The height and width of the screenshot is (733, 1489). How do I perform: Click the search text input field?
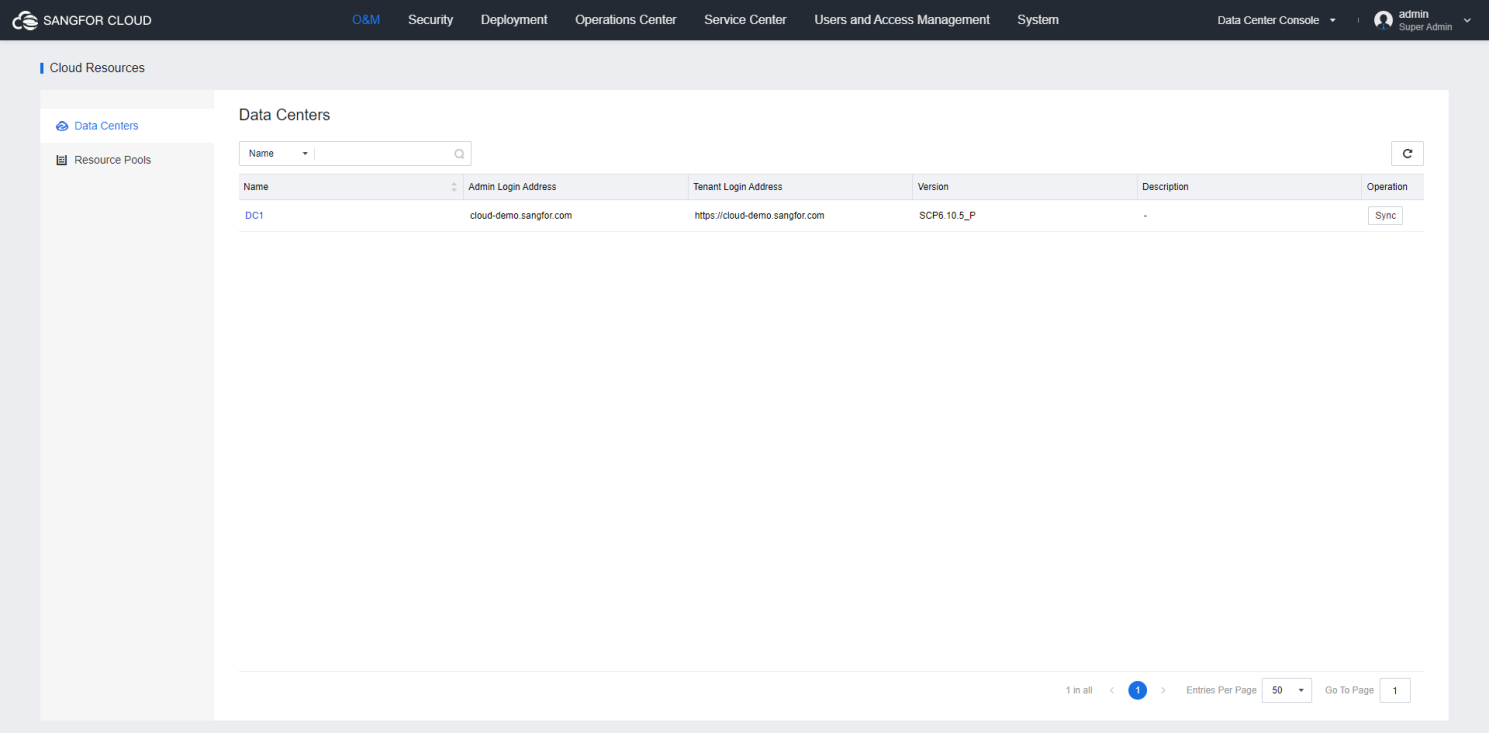tap(383, 154)
